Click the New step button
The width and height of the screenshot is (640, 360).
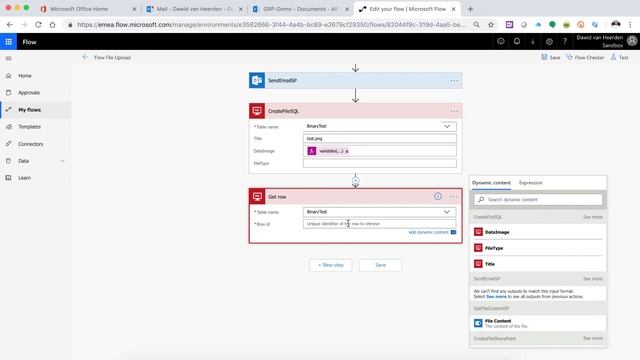tap(331, 265)
